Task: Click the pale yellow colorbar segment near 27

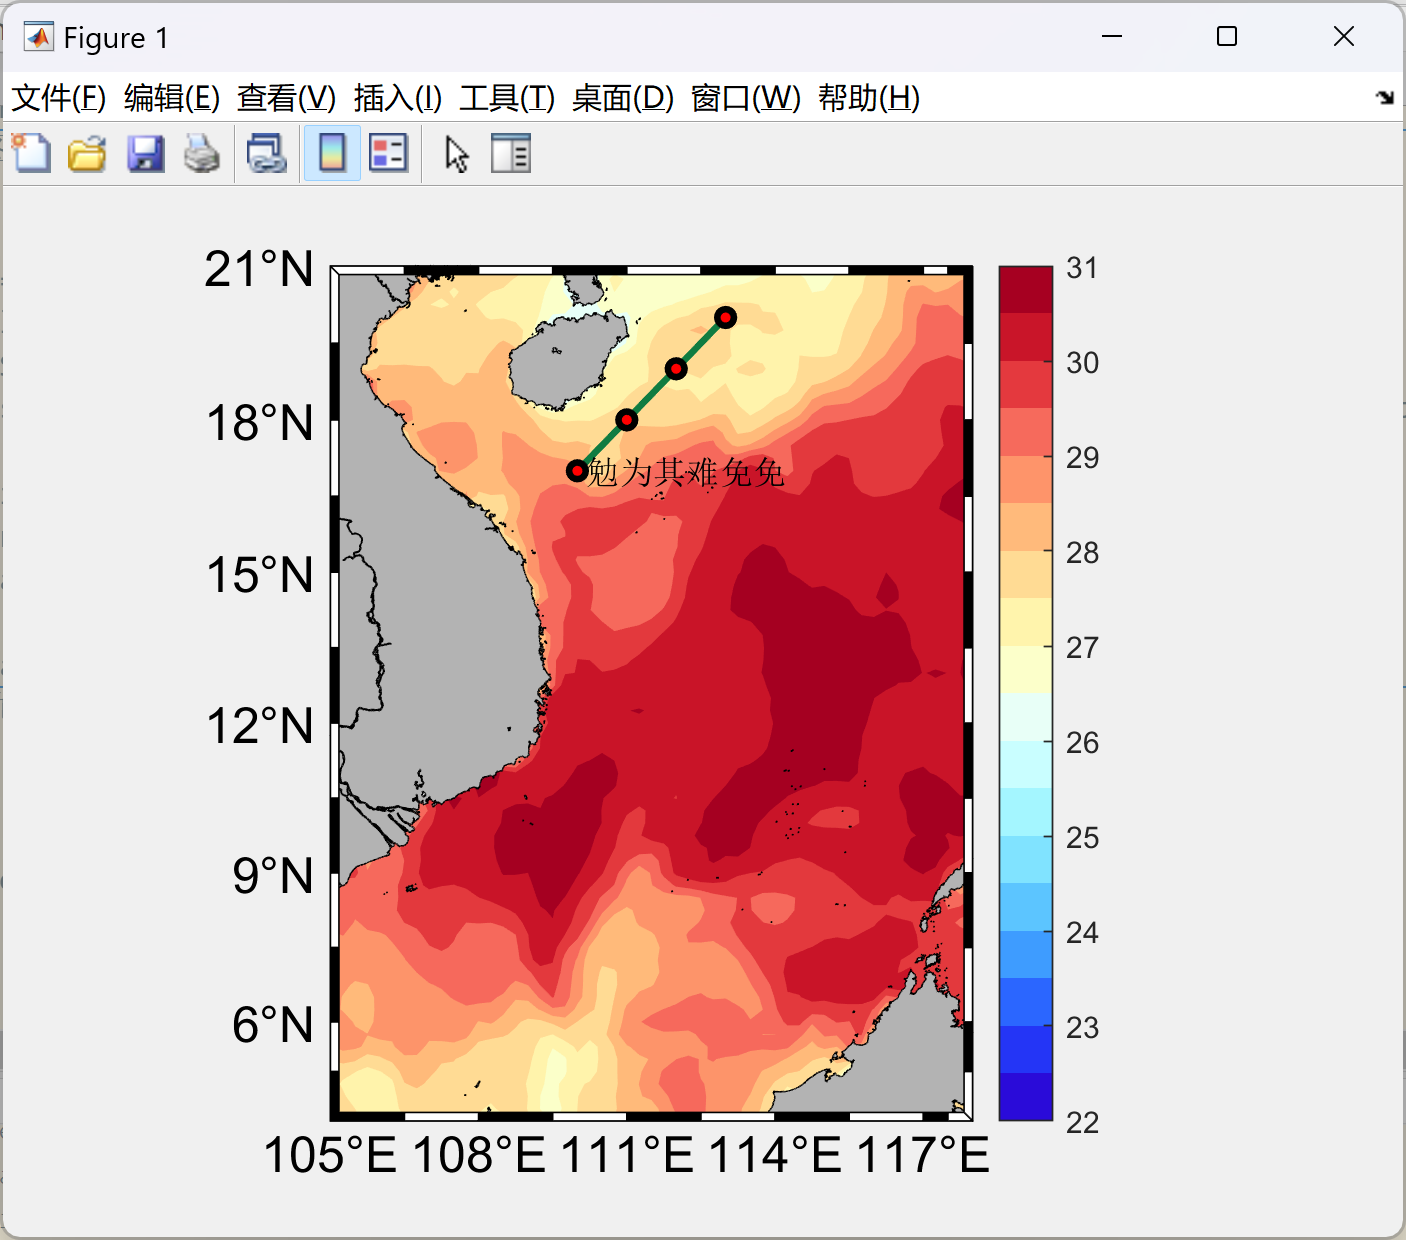Action: tap(1025, 670)
